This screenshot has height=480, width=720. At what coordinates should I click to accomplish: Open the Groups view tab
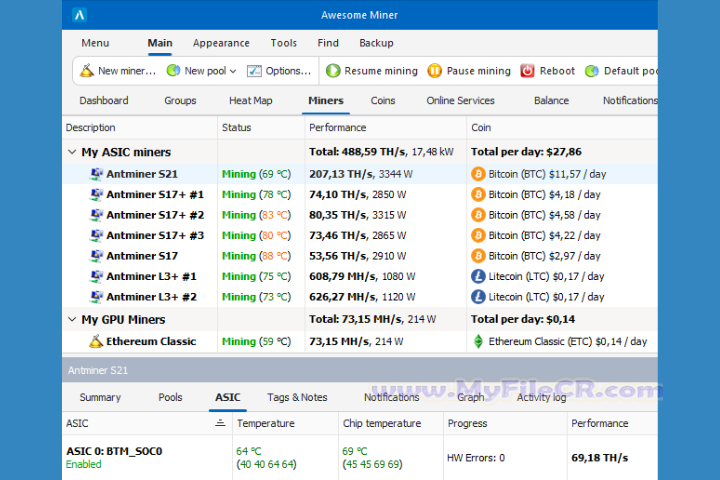pyautogui.click(x=180, y=101)
